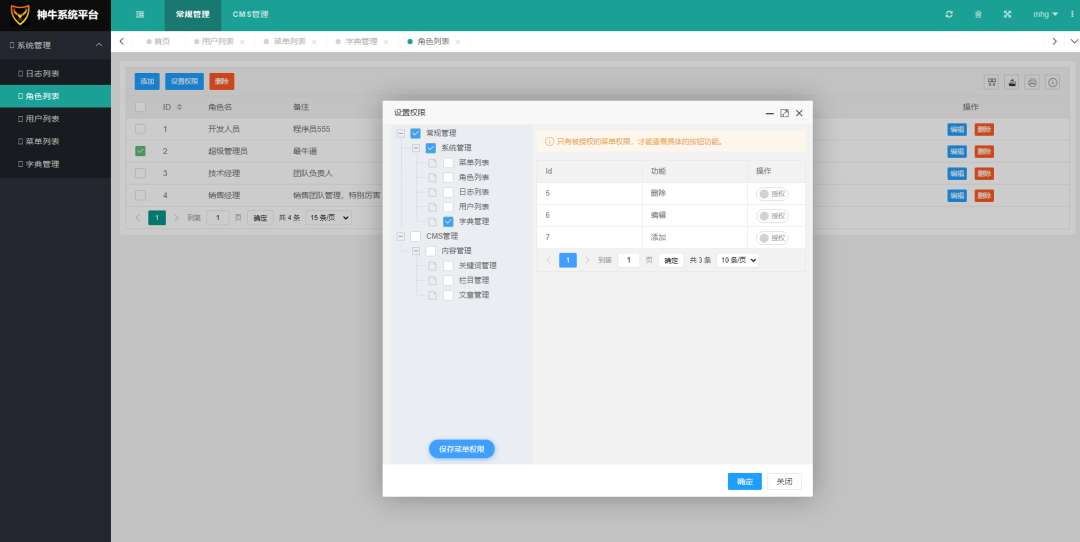Collapse the 系统管理 tree node
Screen dimensions: 1080x542
click(416, 148)
